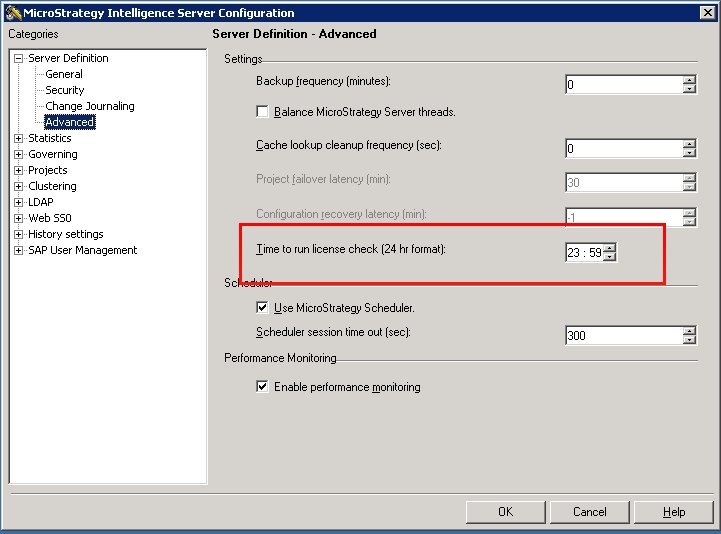Increase Cache lookup cleanup frequency value
The width and height of the screenshot is (721, 534).
[x=689, y=144]
